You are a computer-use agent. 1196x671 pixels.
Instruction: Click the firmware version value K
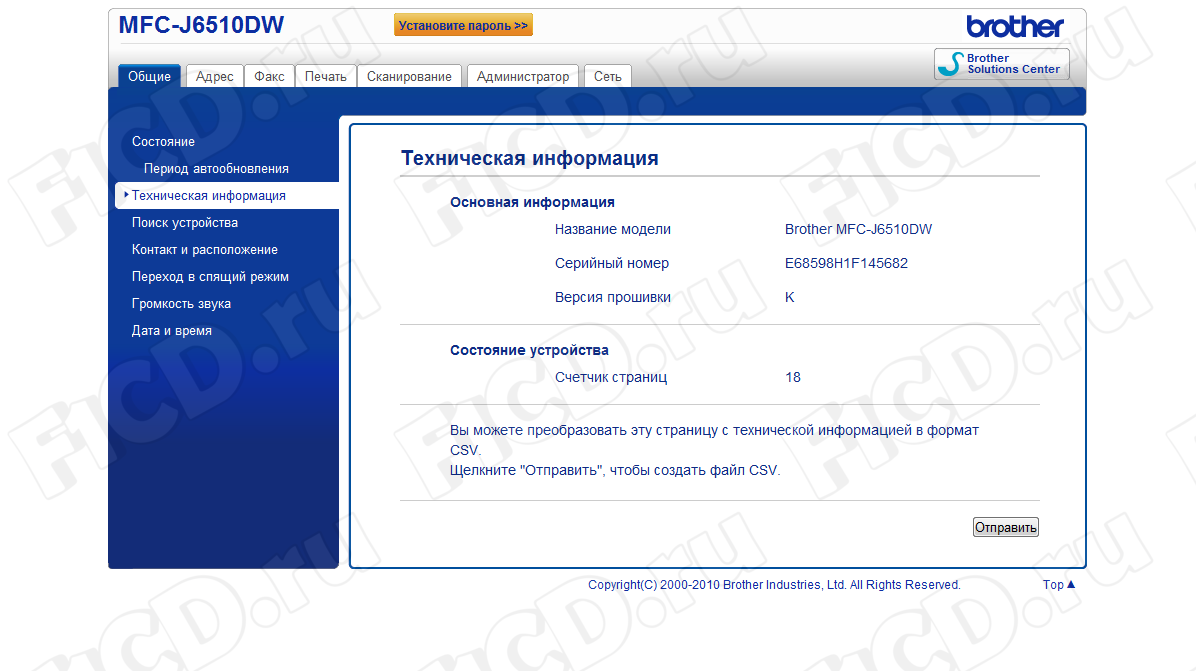click(789, 297)
